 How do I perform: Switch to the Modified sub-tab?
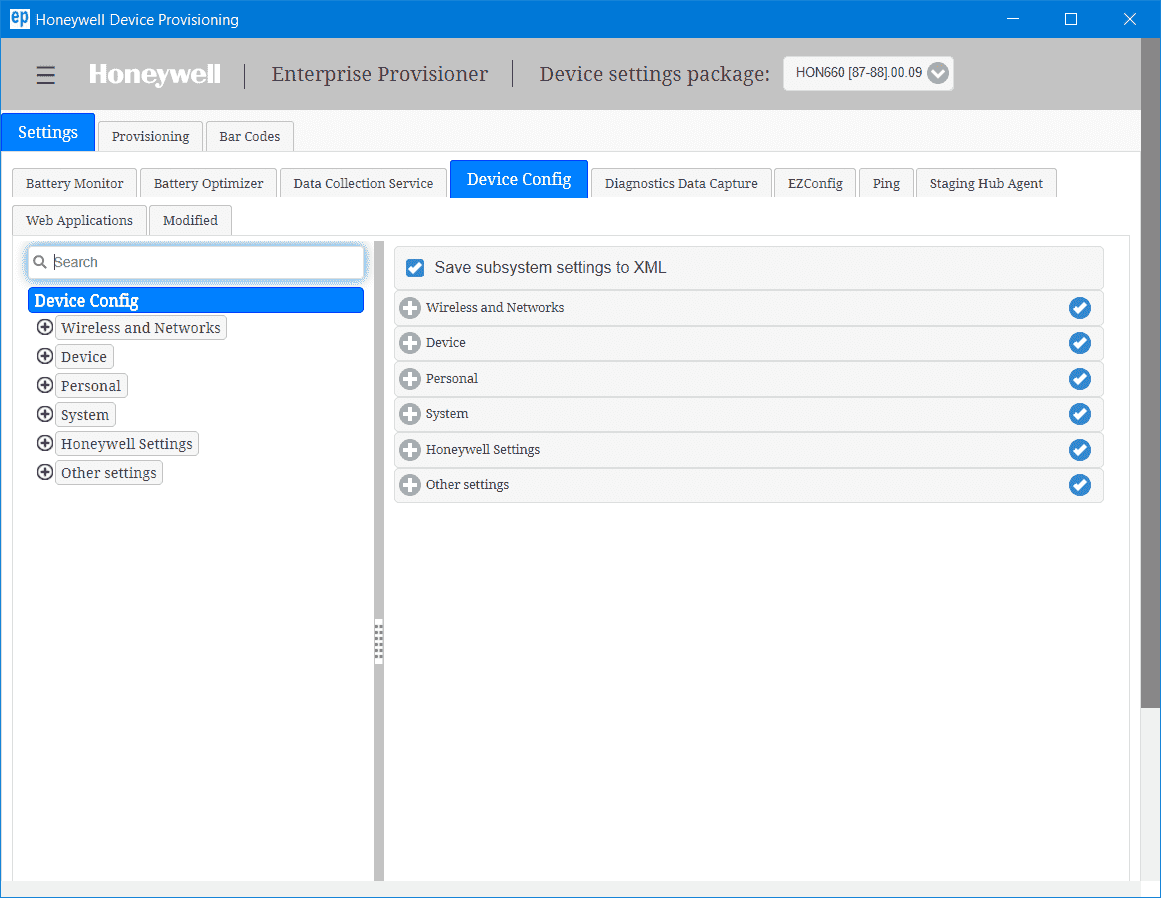point(189,220)
